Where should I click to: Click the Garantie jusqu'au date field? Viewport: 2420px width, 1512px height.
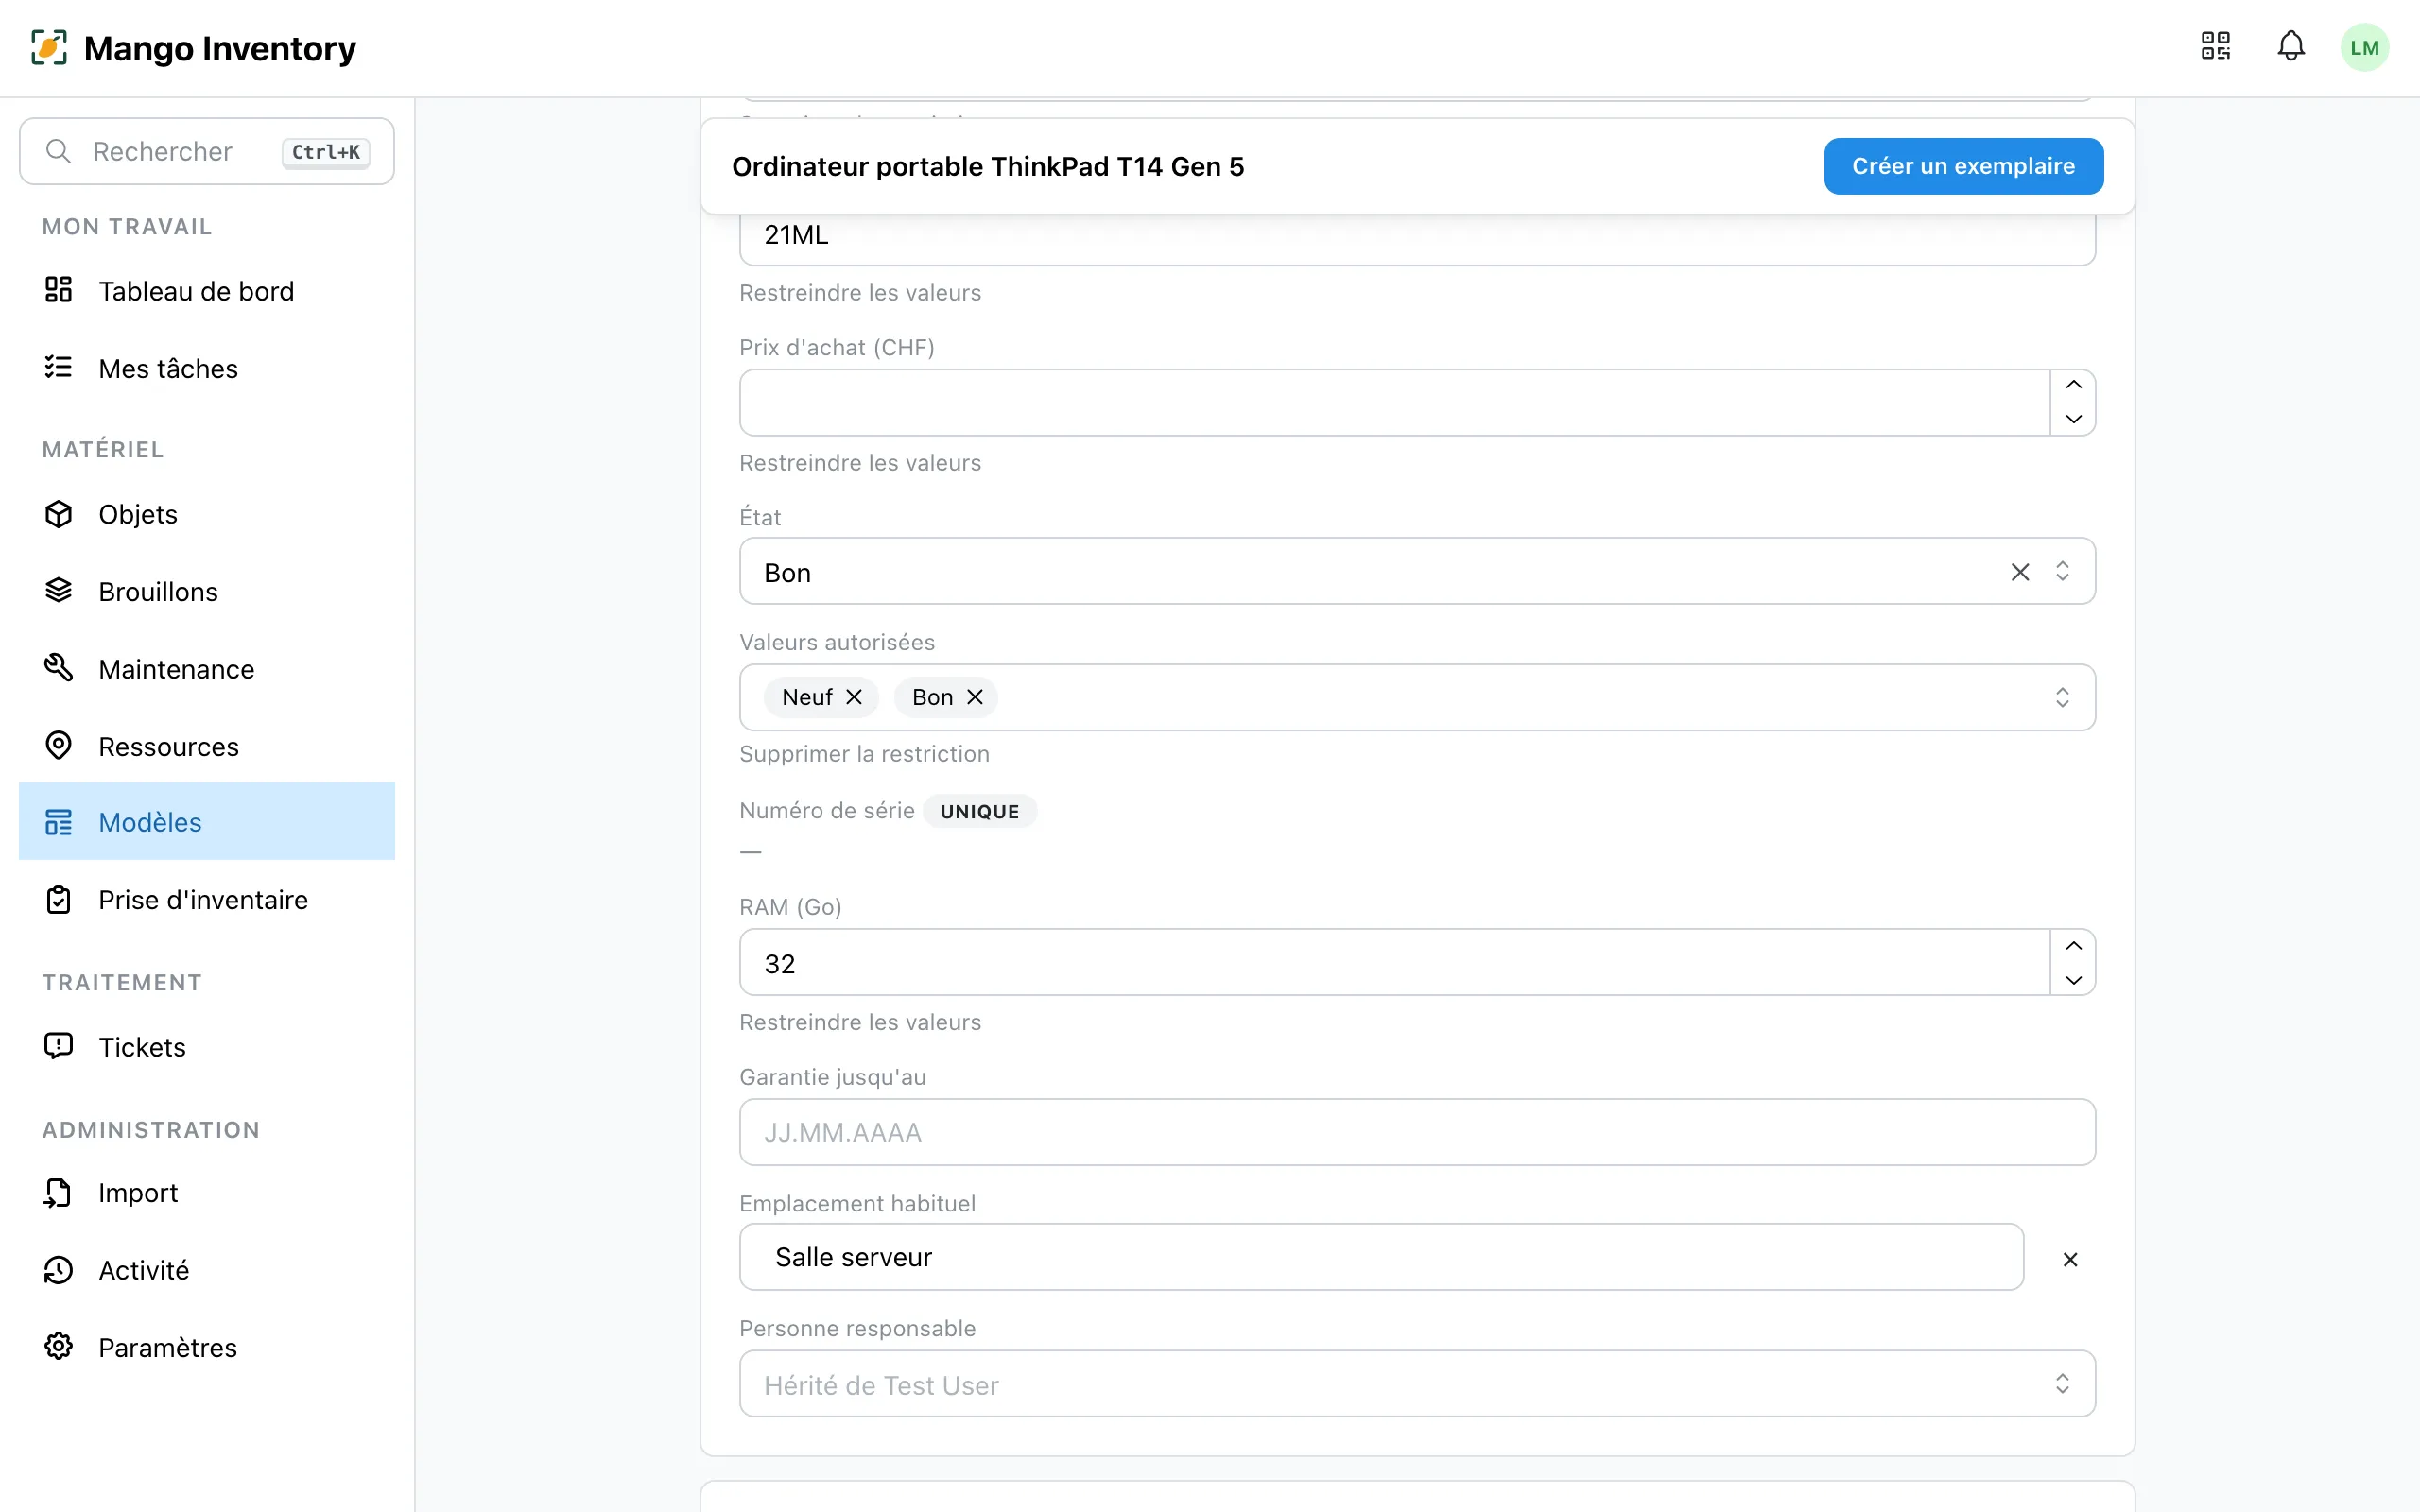tap(1417, 1132)
